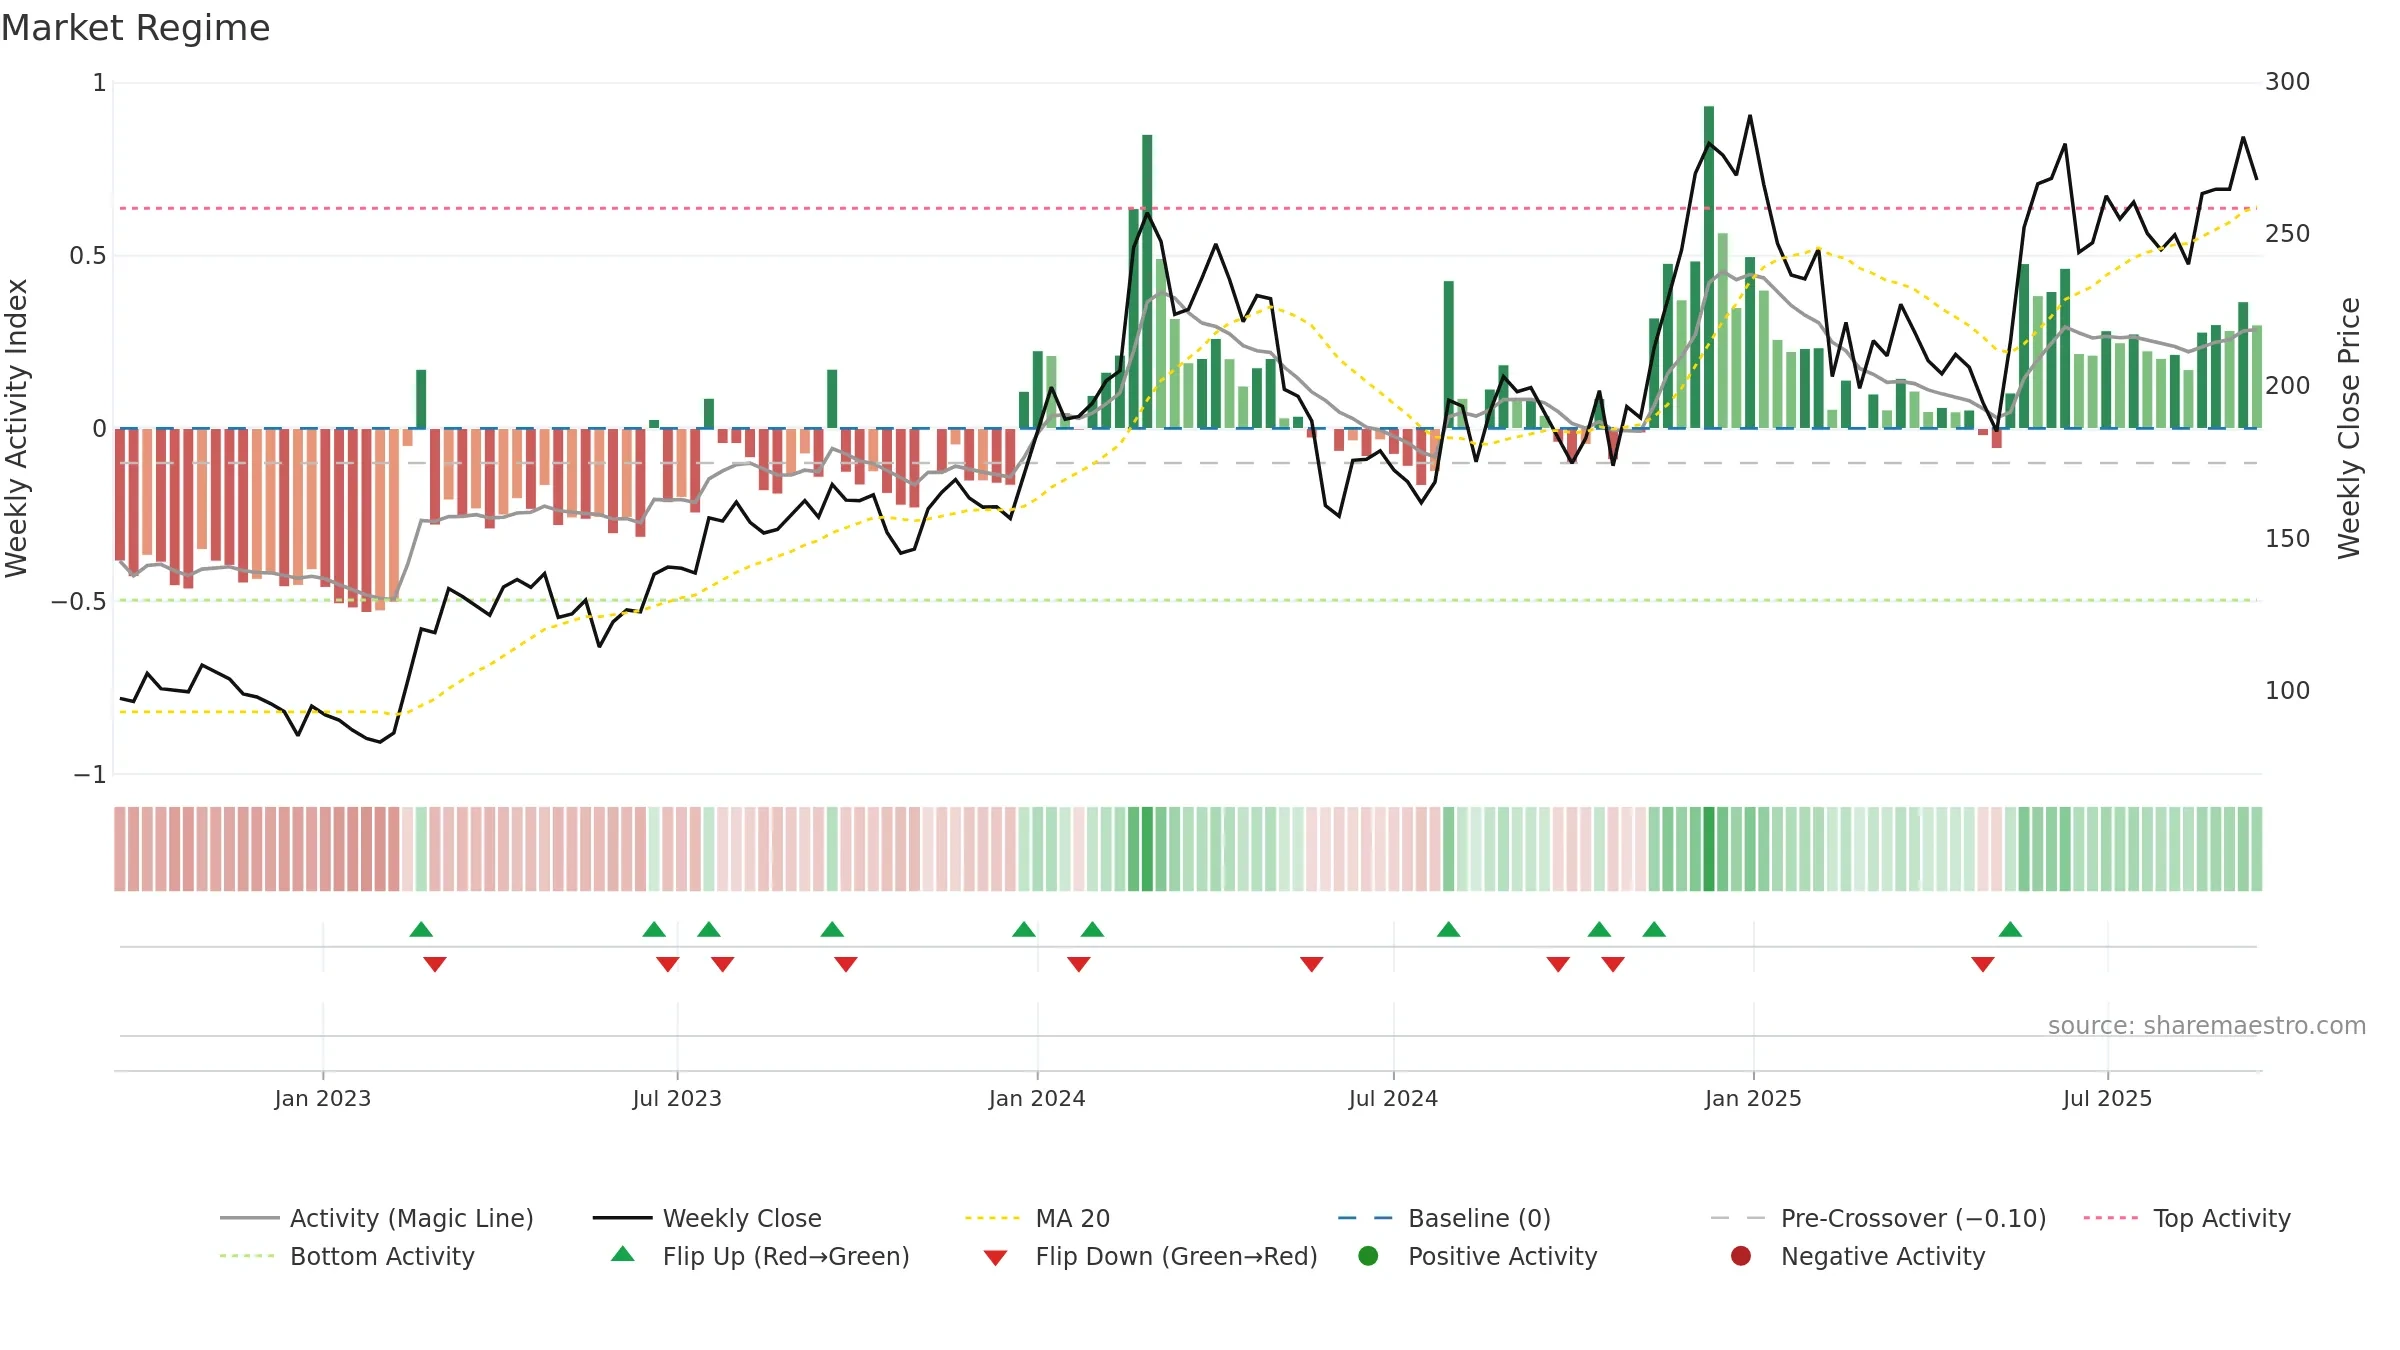Click the 200 price axis label
Viewport: 2400px width, 1350px height.
pyautogui.click(x=2287, y=386)
